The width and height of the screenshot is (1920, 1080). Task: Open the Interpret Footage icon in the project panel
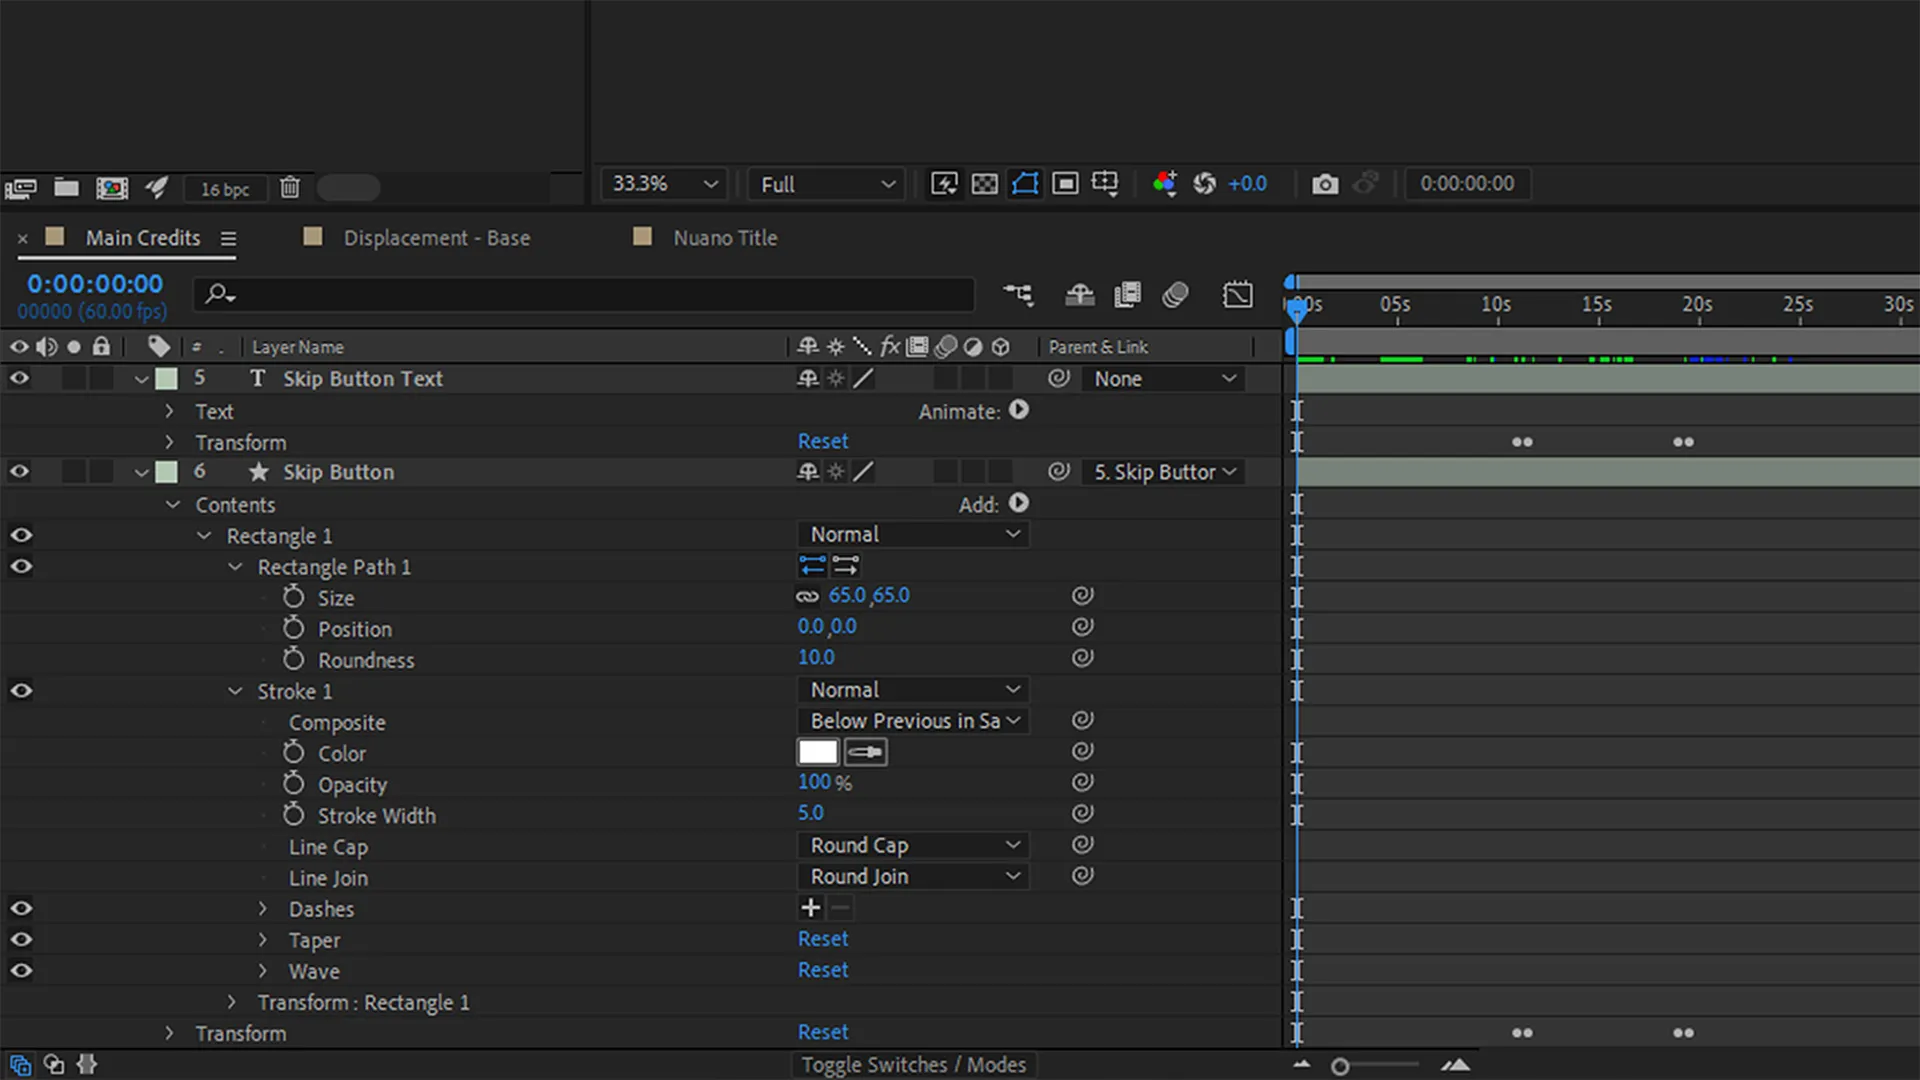[20, 188]
